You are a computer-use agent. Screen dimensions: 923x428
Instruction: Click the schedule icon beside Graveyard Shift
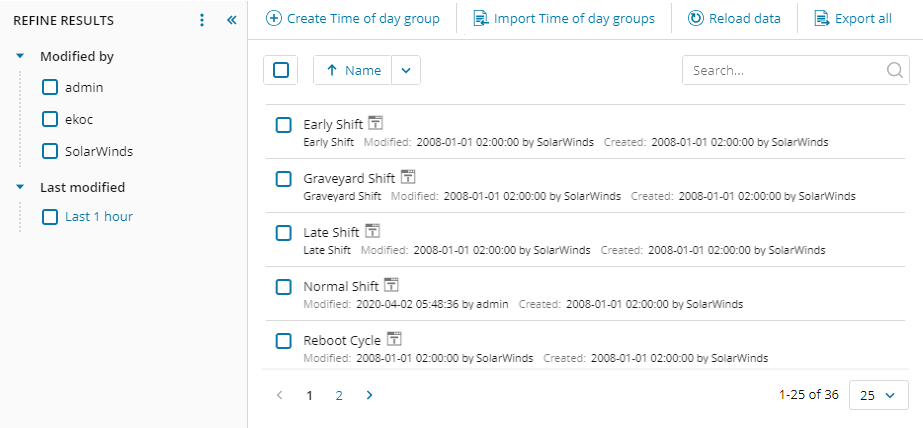point(408,177)
